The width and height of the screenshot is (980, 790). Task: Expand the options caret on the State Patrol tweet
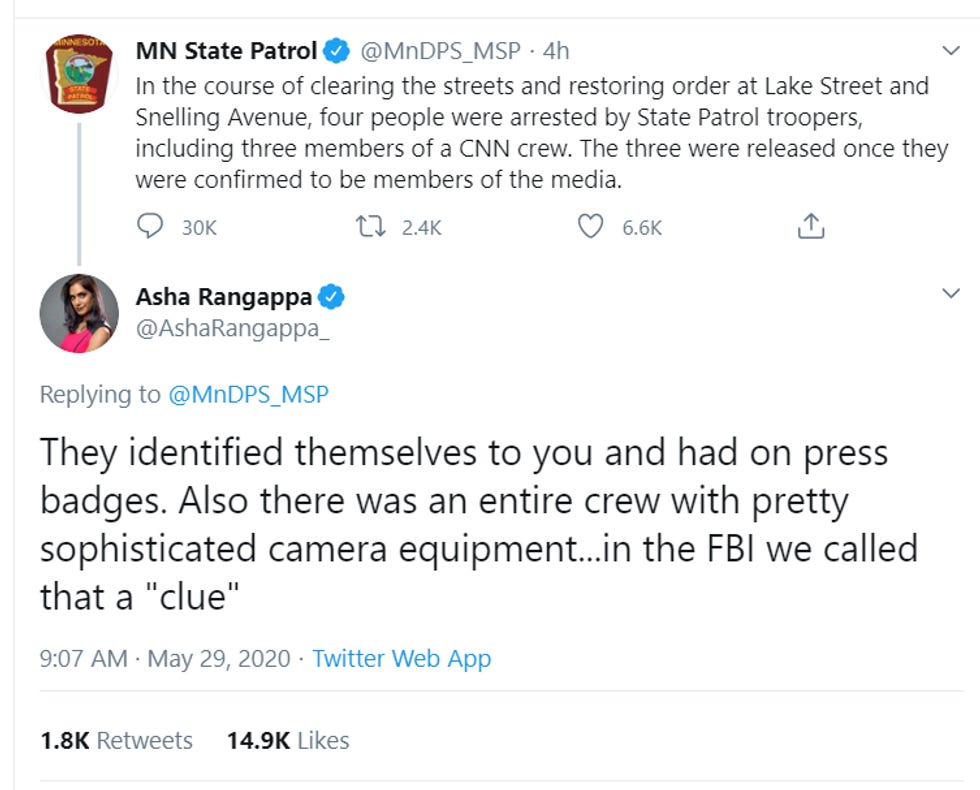pyautogui.click(x=948, y=50)
